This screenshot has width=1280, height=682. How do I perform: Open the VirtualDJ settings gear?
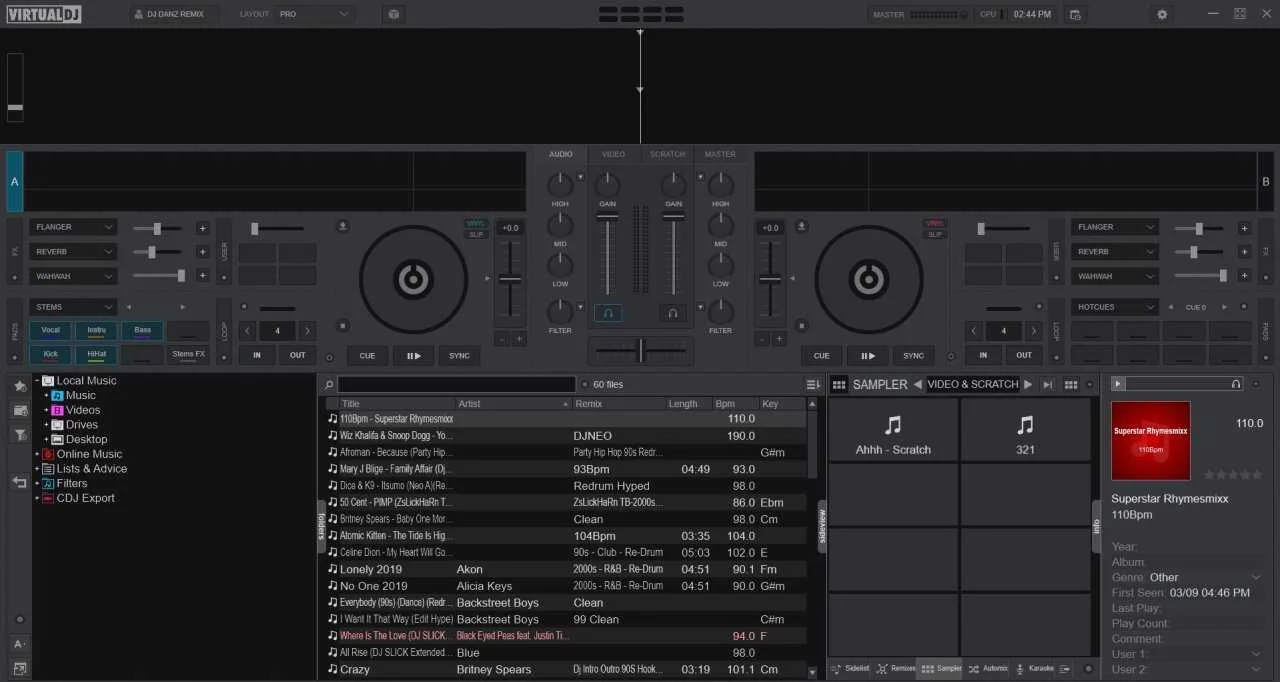pos(1162,14)
